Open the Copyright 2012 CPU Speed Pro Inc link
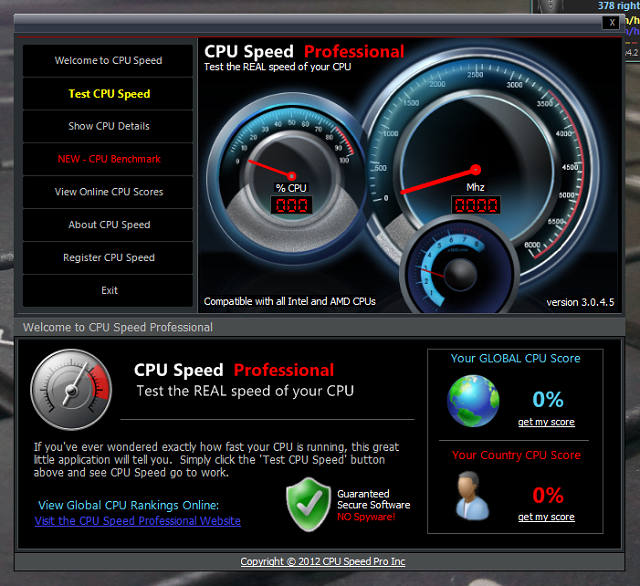Screen dimensions: 640x586 (322, 562)
